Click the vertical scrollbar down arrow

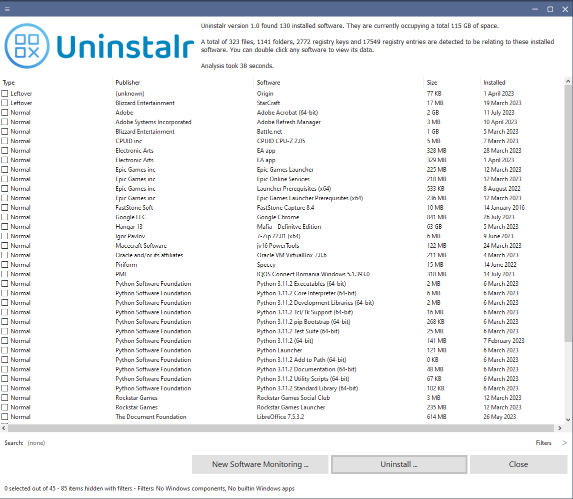pos(568,420)
